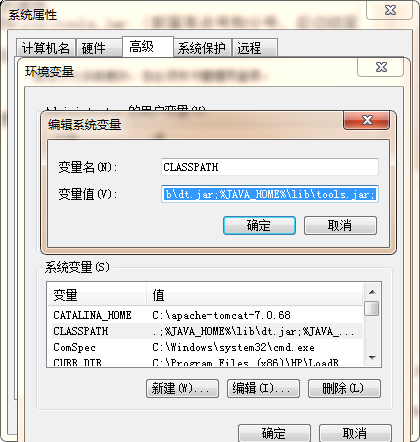
Task: Close the 系统属性 window
Action: (x=390, y=10)
